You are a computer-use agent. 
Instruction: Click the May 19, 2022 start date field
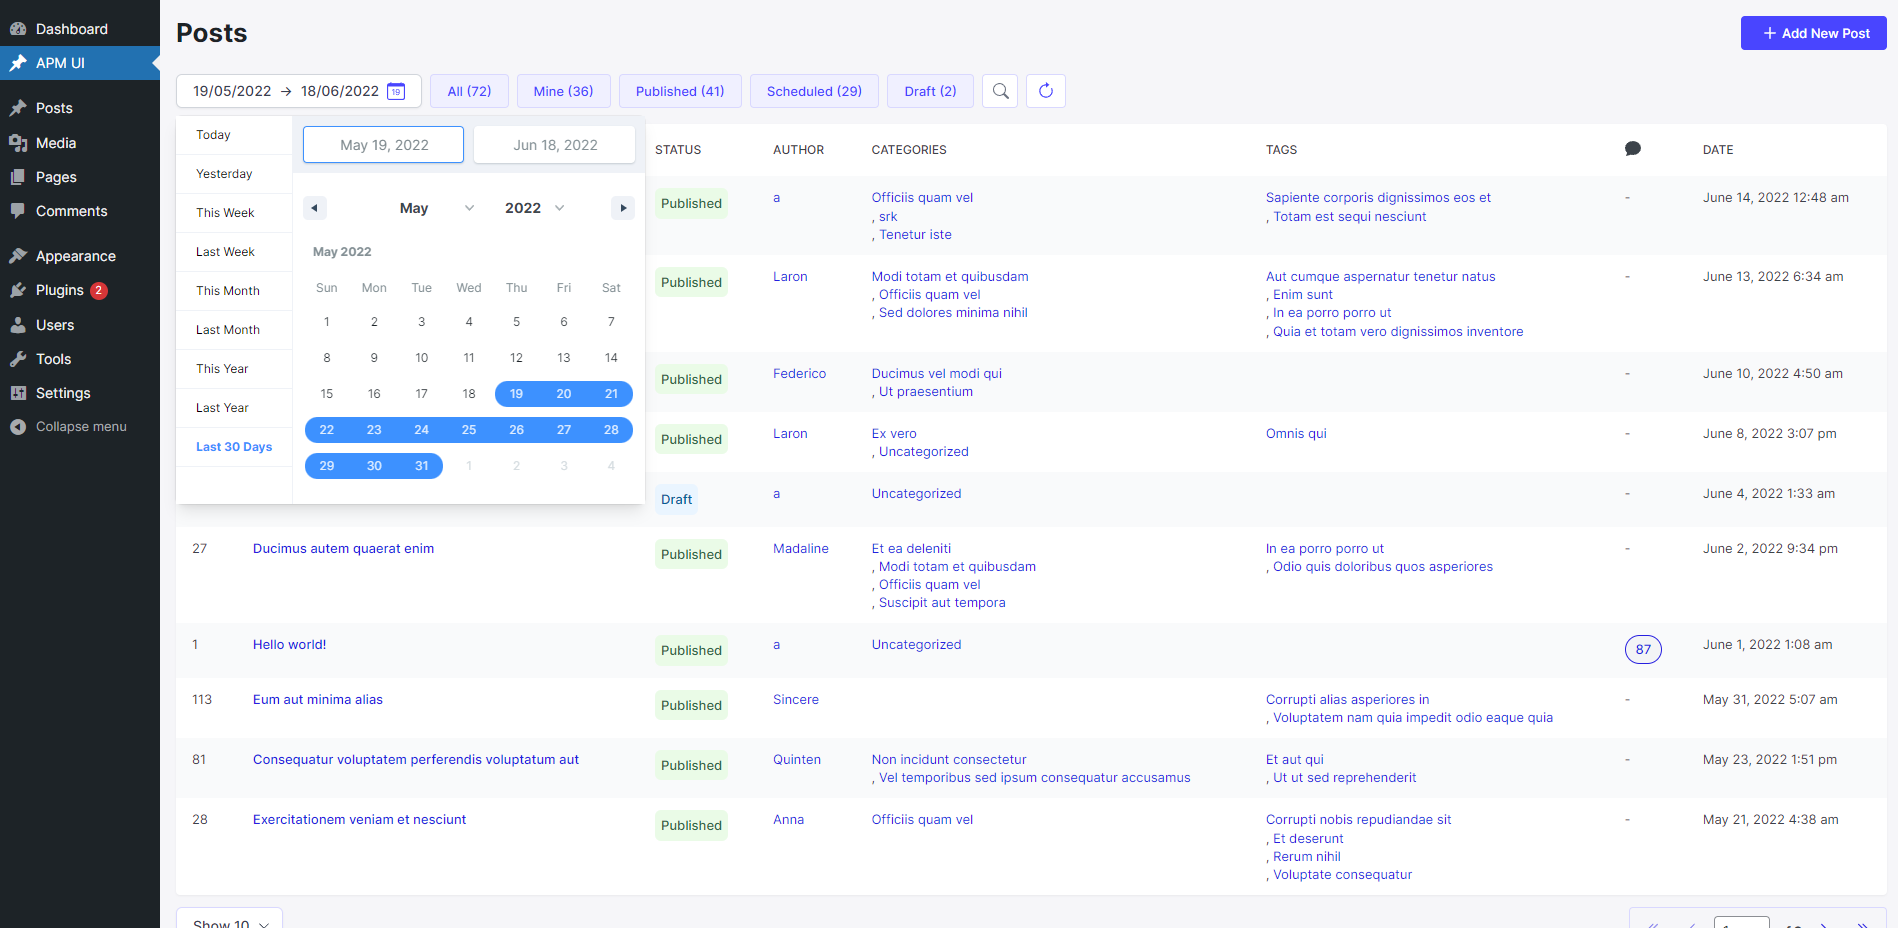click(384, 145)
